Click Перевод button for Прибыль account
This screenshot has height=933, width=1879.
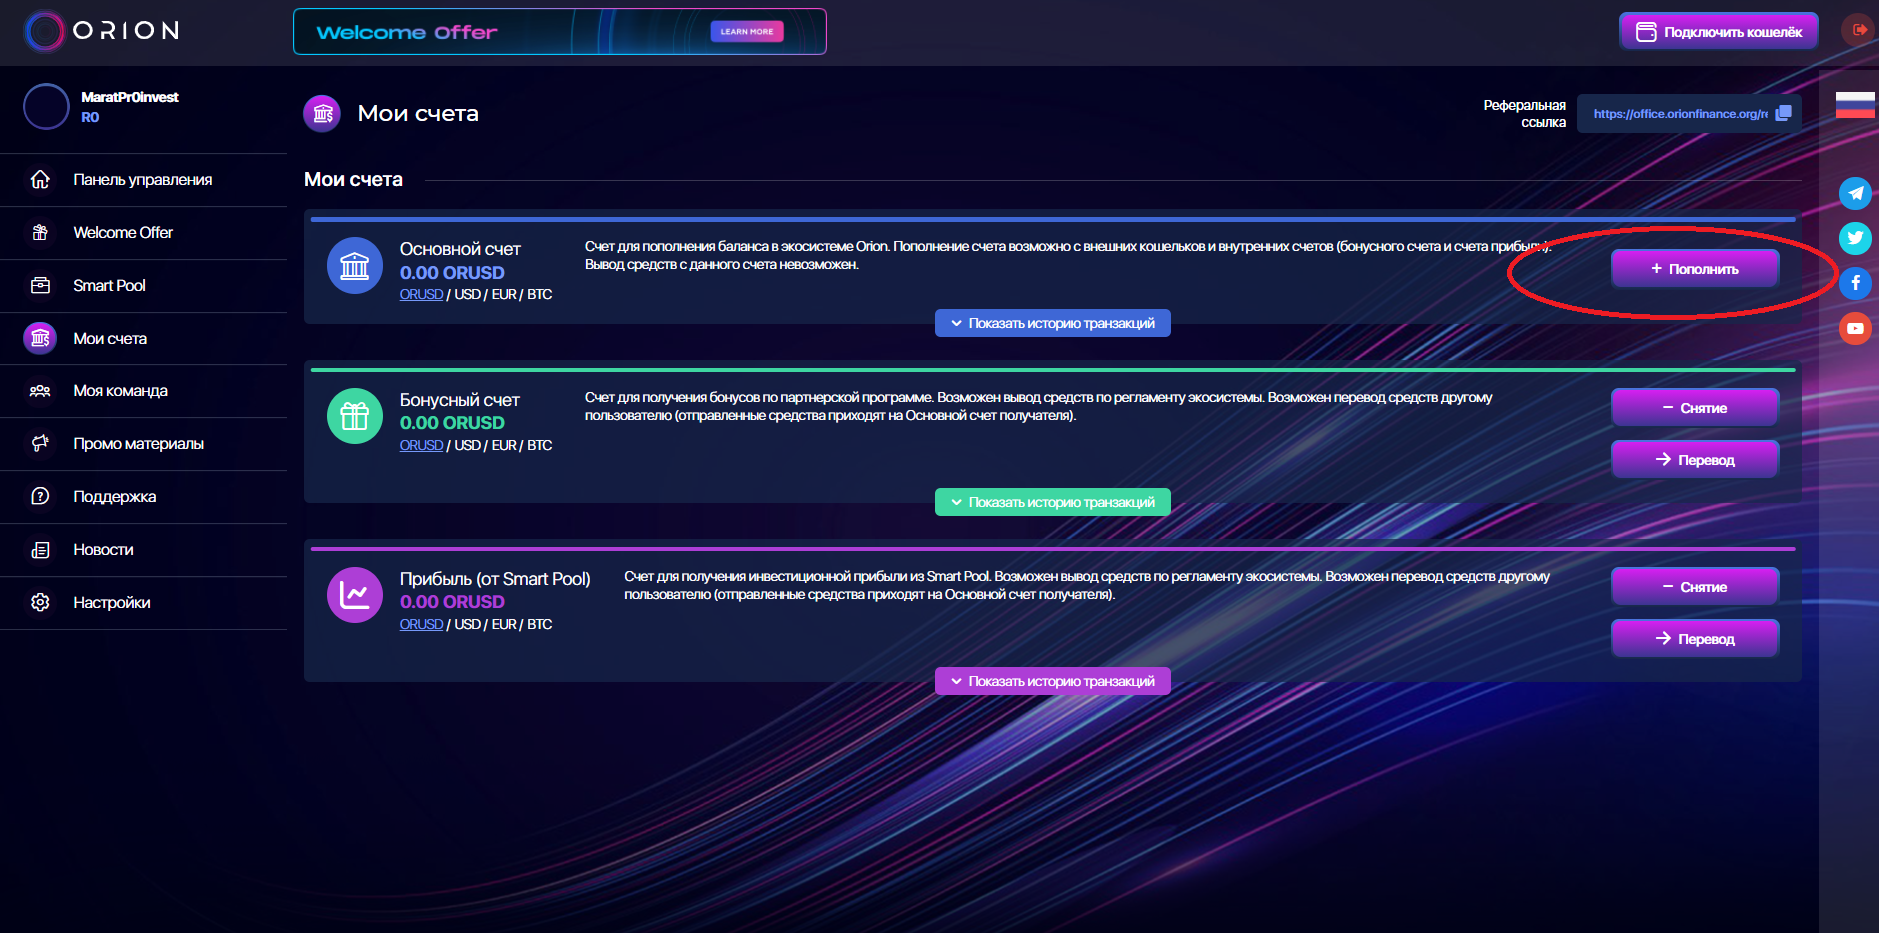[1695, 639]
